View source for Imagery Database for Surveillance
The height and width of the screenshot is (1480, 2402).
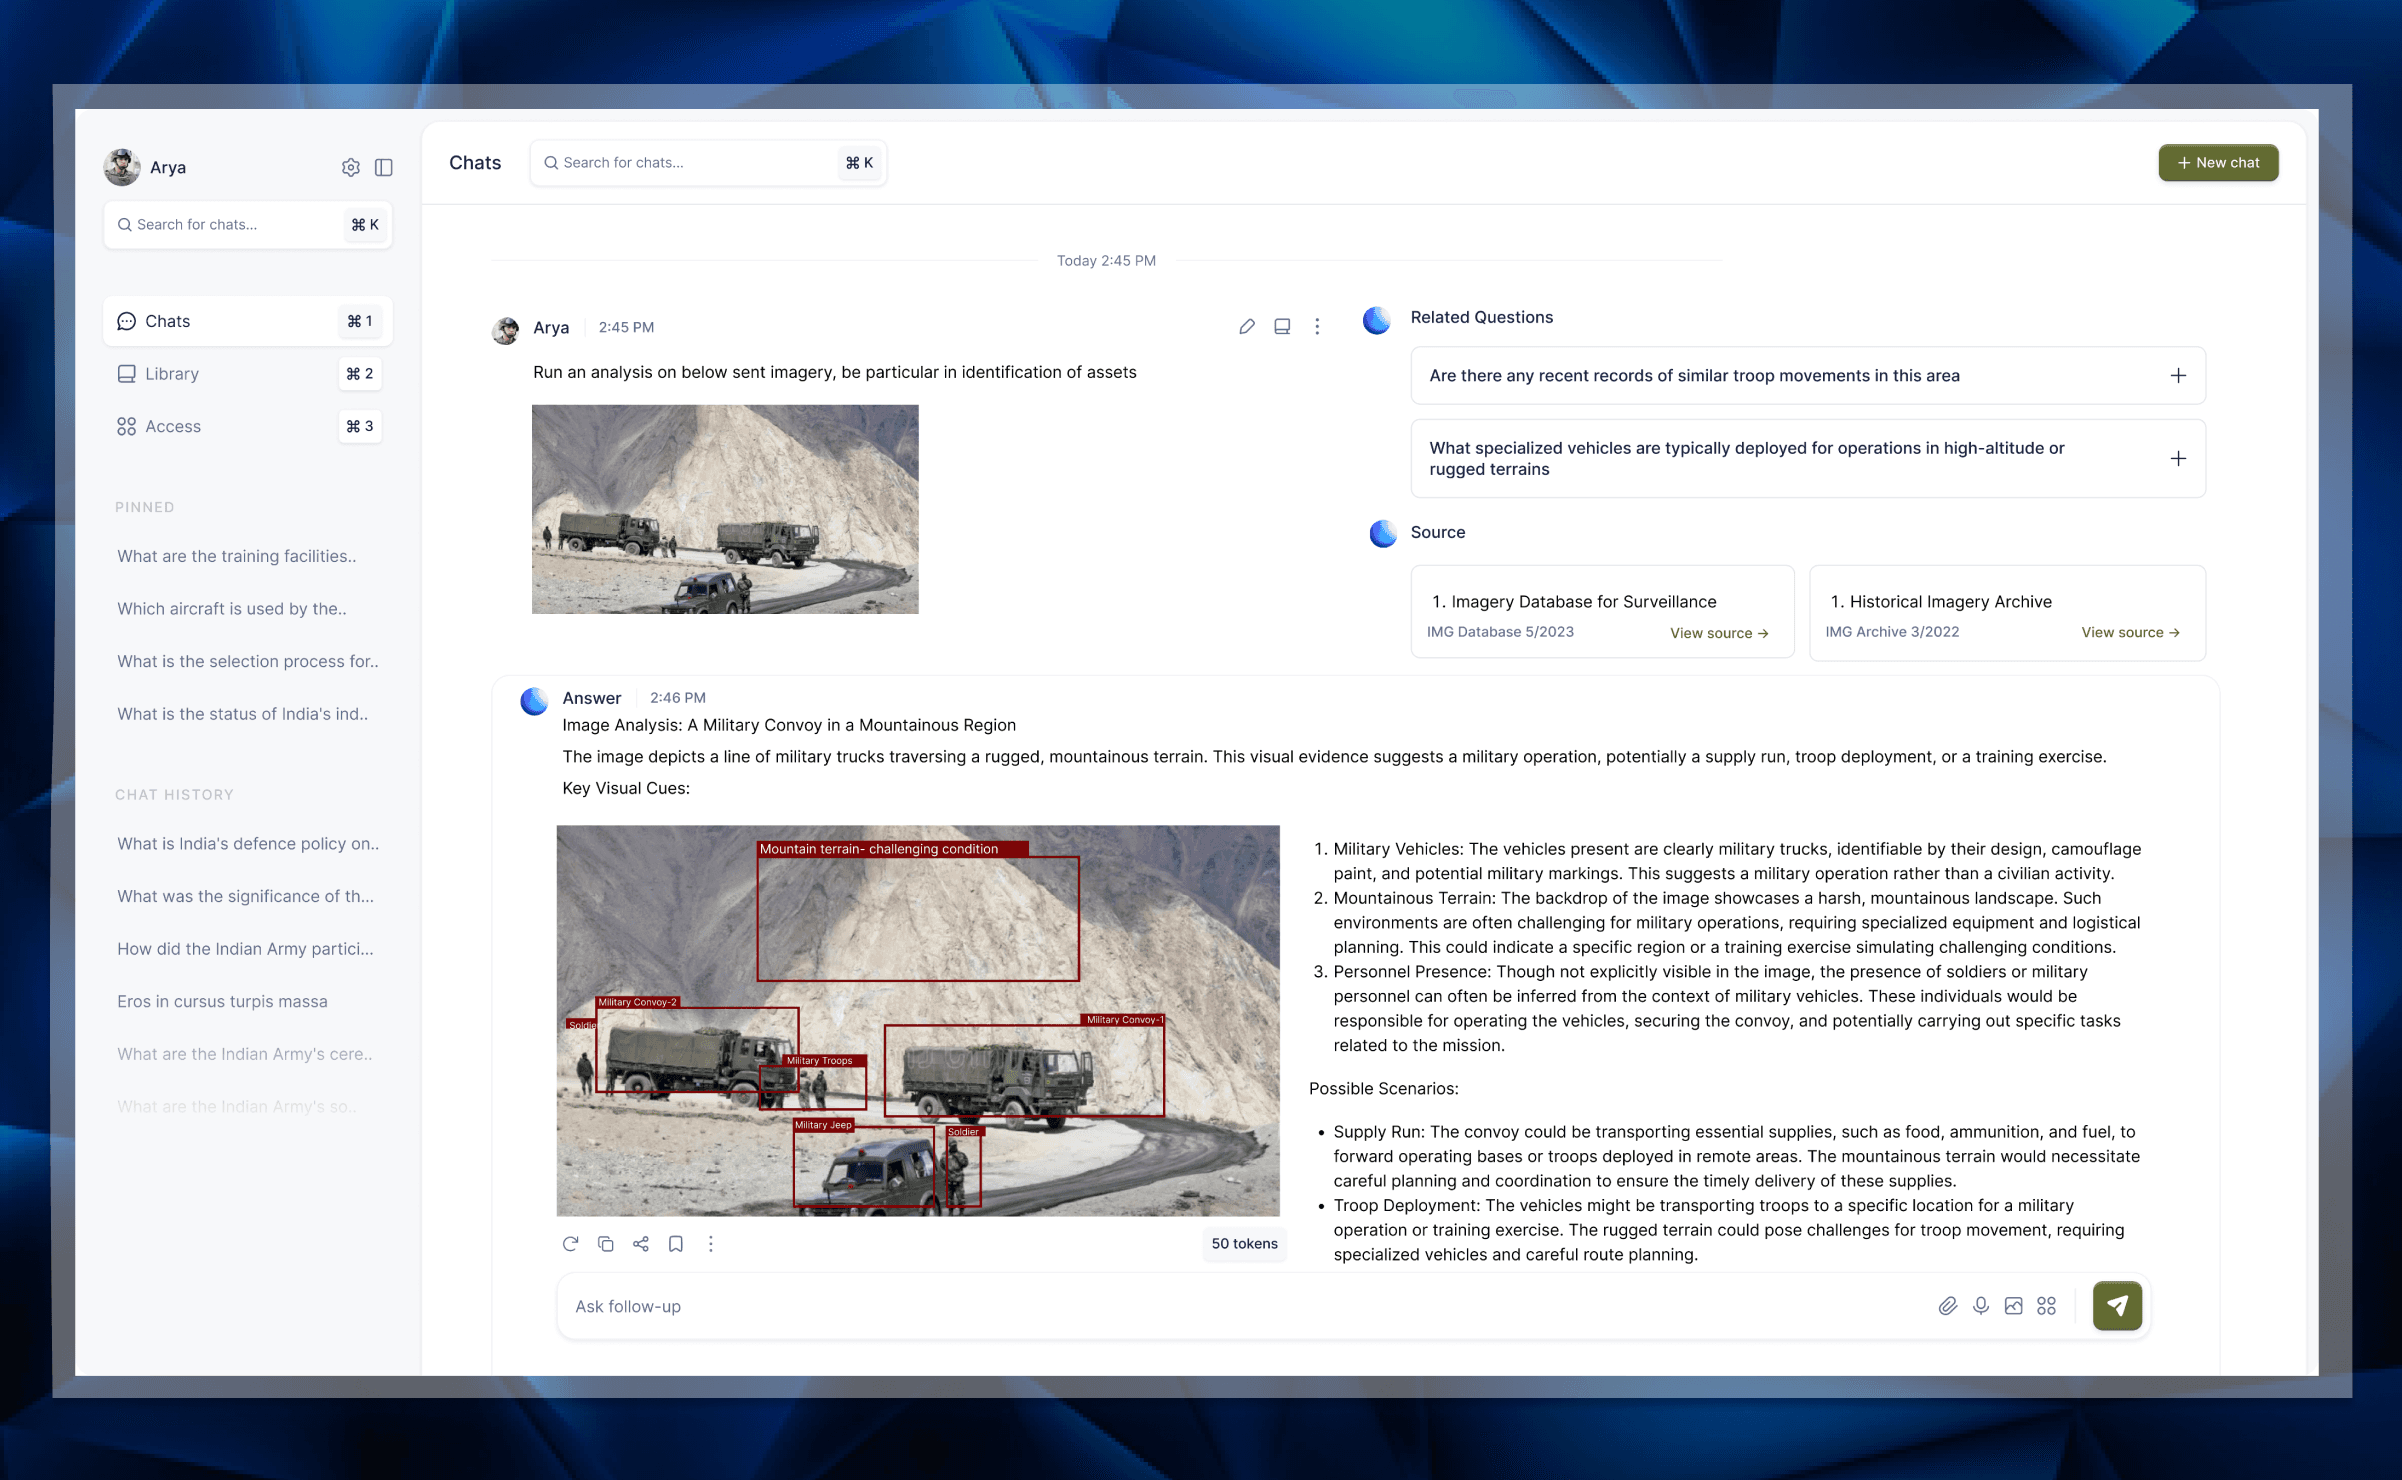(x=1718, y=633)
